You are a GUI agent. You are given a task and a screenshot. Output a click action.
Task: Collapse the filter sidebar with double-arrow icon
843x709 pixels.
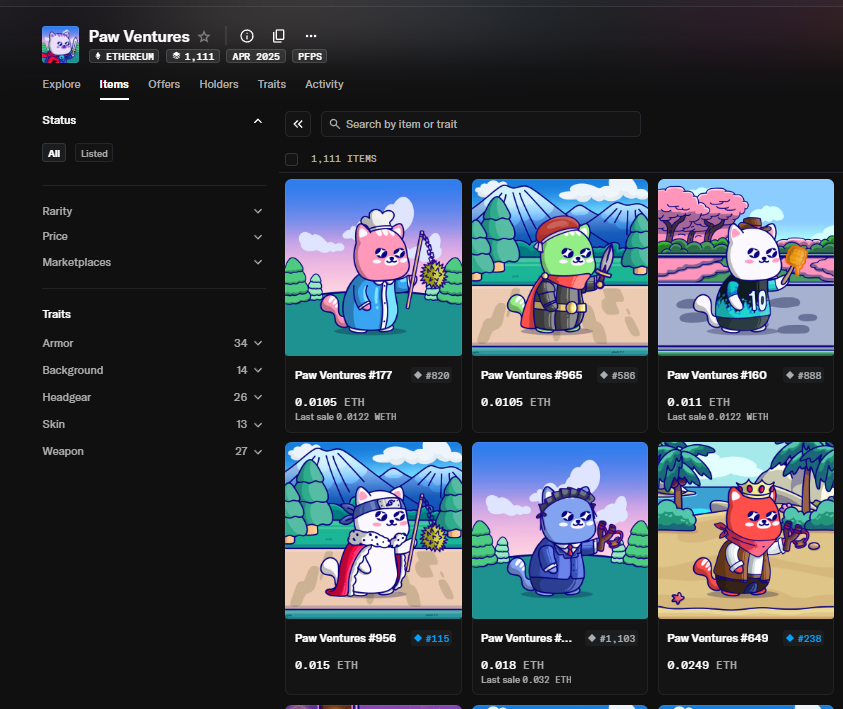[x=298, y=124]
